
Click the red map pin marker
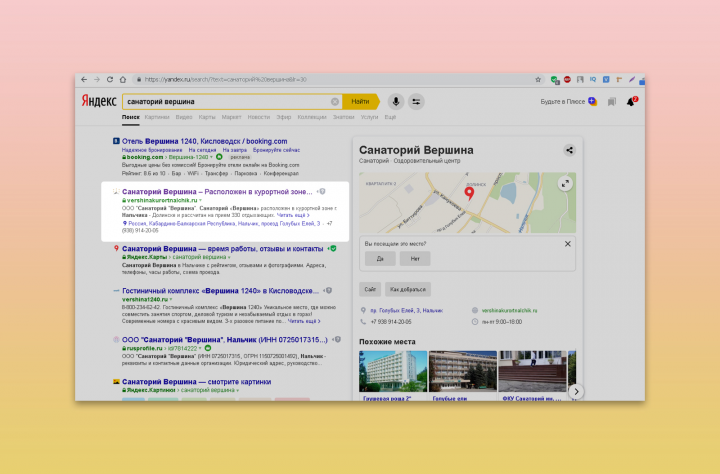pyautogui.click(x=469, y=193)
